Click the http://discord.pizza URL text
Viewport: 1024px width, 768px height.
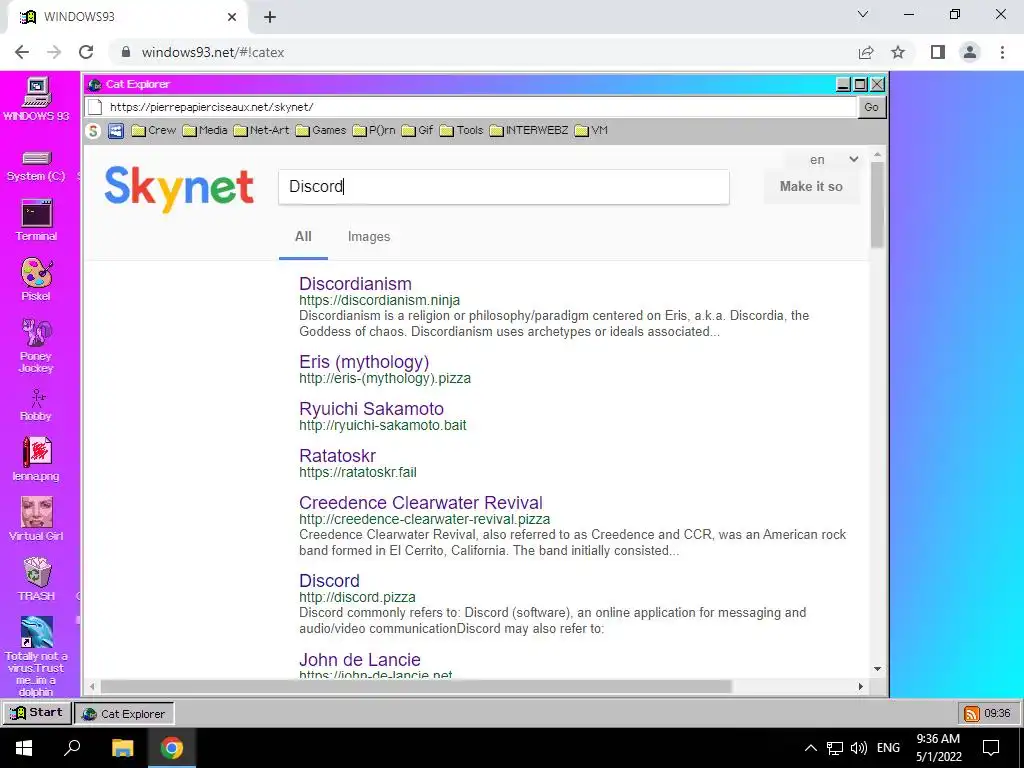coord(357,598)
